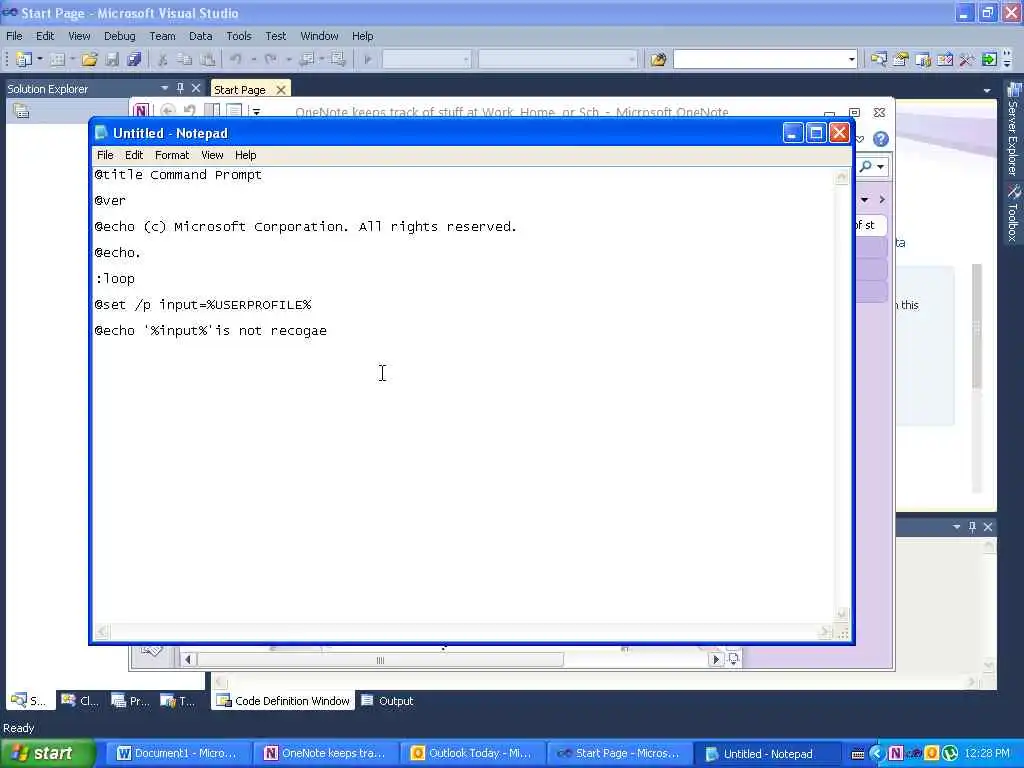This screenshot has width=1024, height=768.
Task: Click Notepad line @set /p input=%USERPROFILE%
Action: [x=203, y=305]
